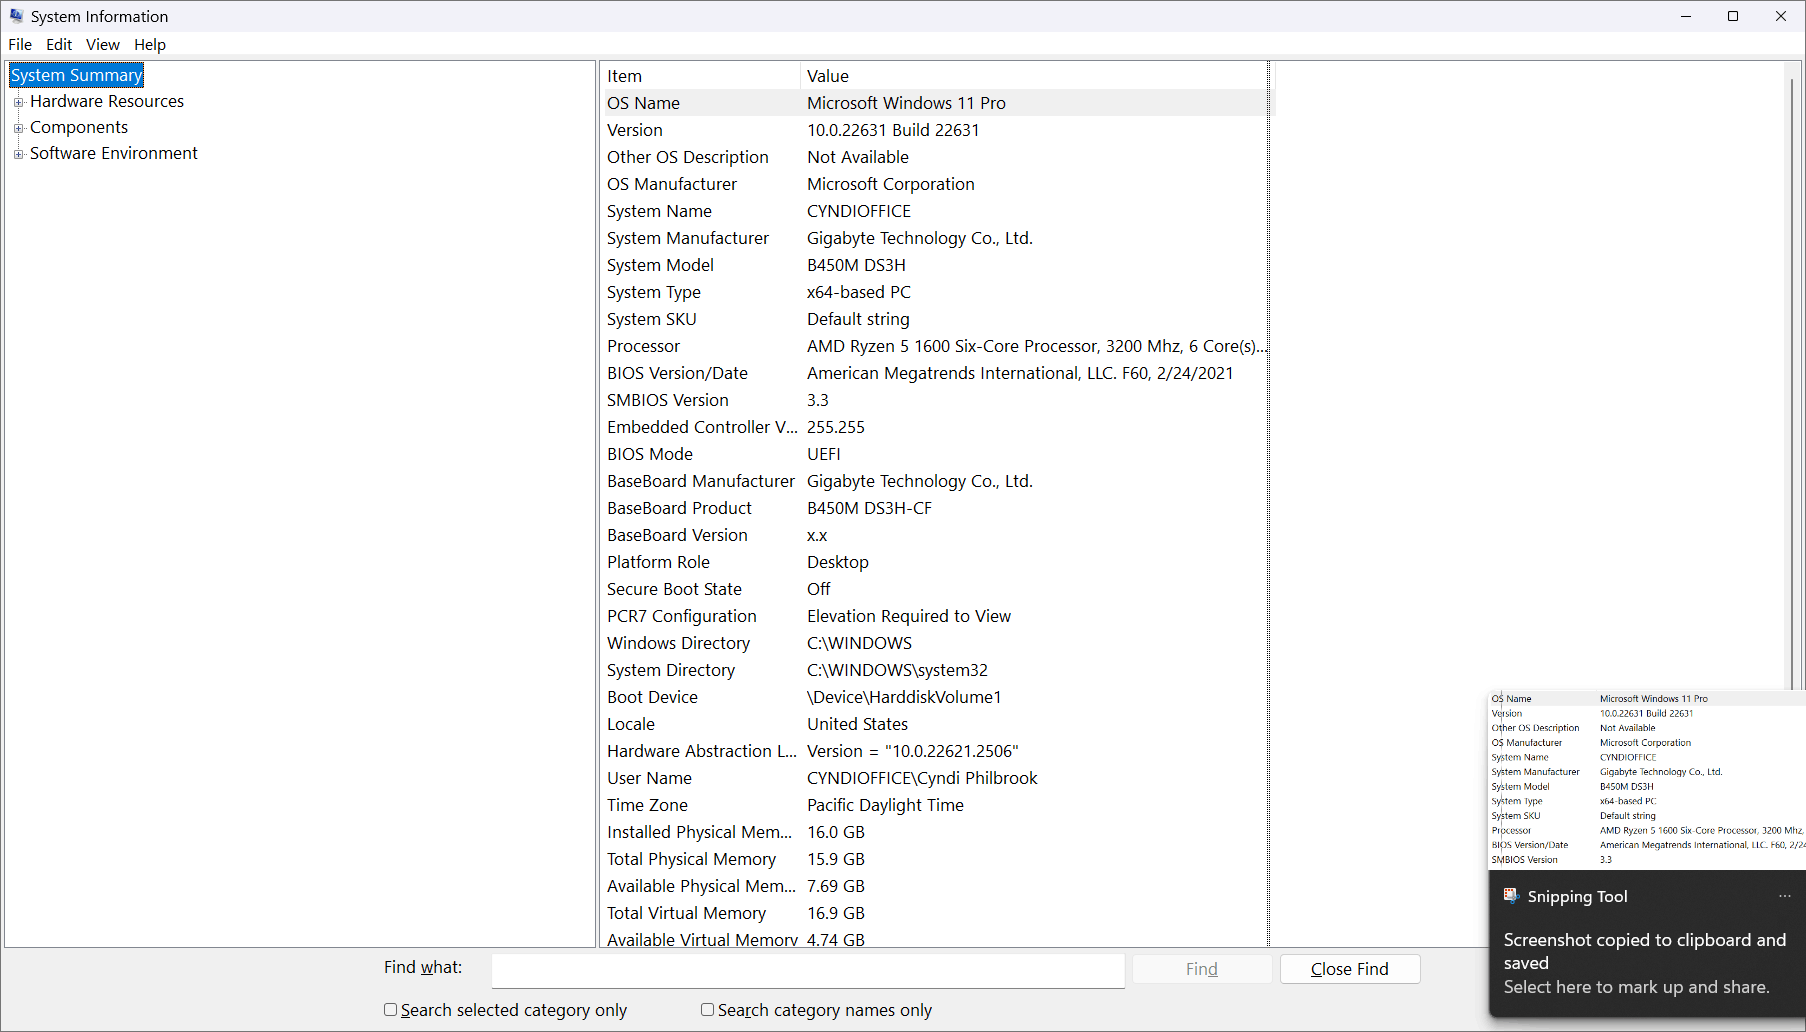
Task: Select the Hardware Abstraction Layer row
Action: coord(935,751)
